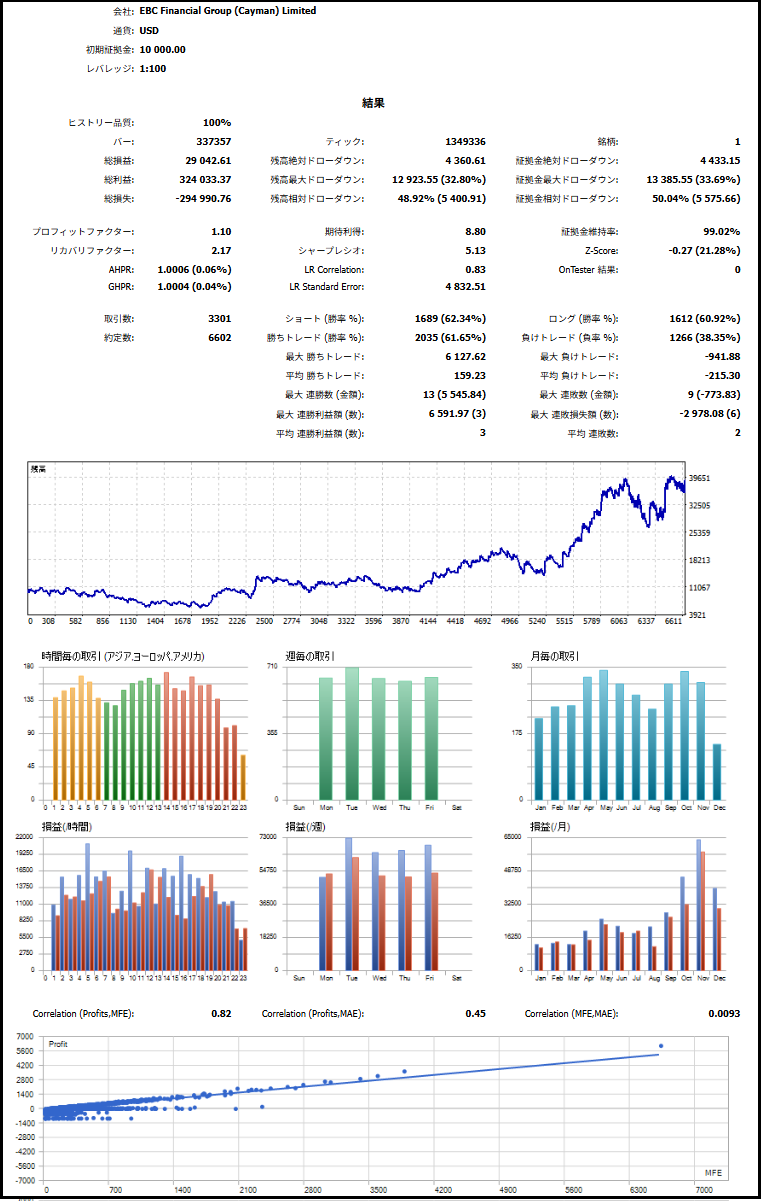Screen dimensions: 762x1201
Task: Click the 残高 label on balance chart
Action: 38,468
